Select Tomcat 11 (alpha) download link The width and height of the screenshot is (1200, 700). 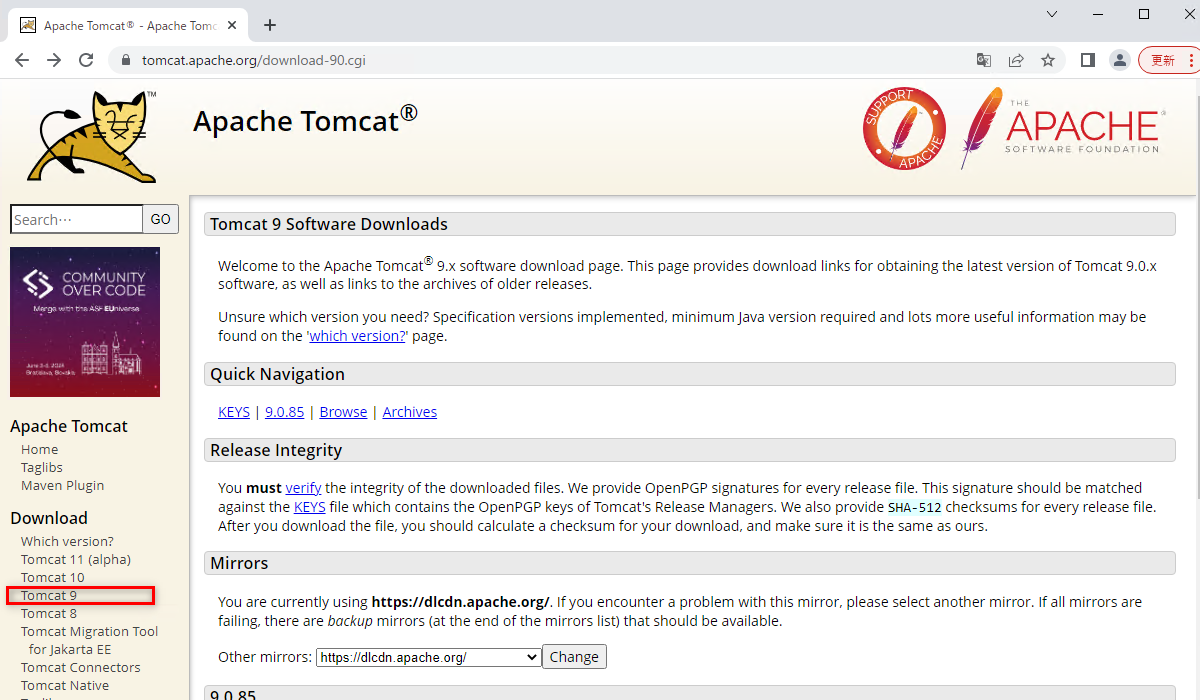76,559
